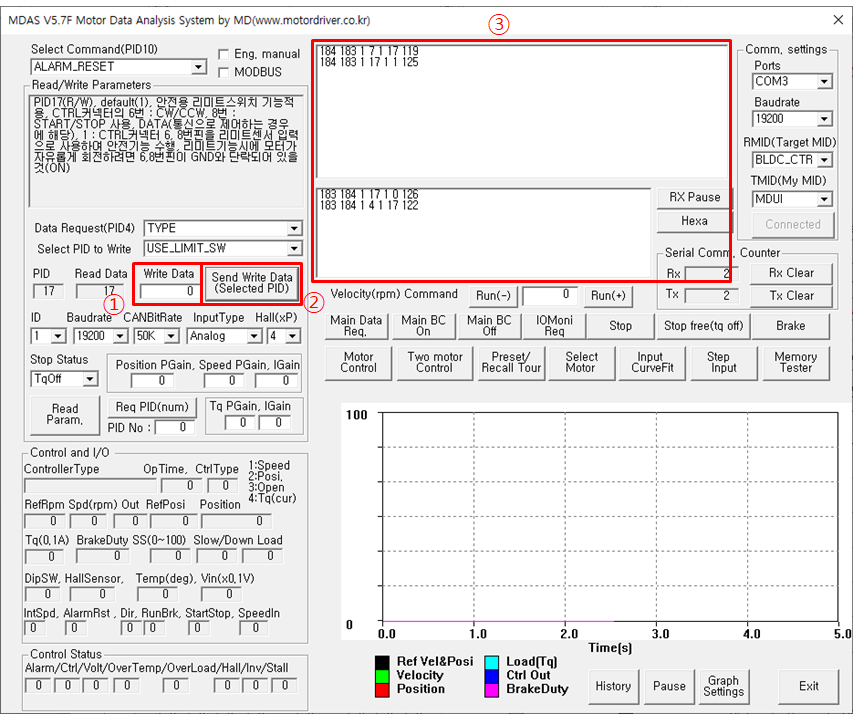This screenshot has height=714, width=853.
Task: Click the black Ref Vel&Posi legend swatch
Action: tap(382, 662)
